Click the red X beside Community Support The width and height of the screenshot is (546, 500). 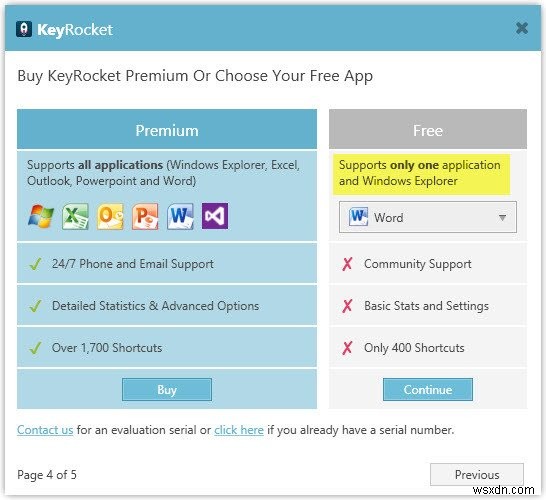click(x=347, y=264)
